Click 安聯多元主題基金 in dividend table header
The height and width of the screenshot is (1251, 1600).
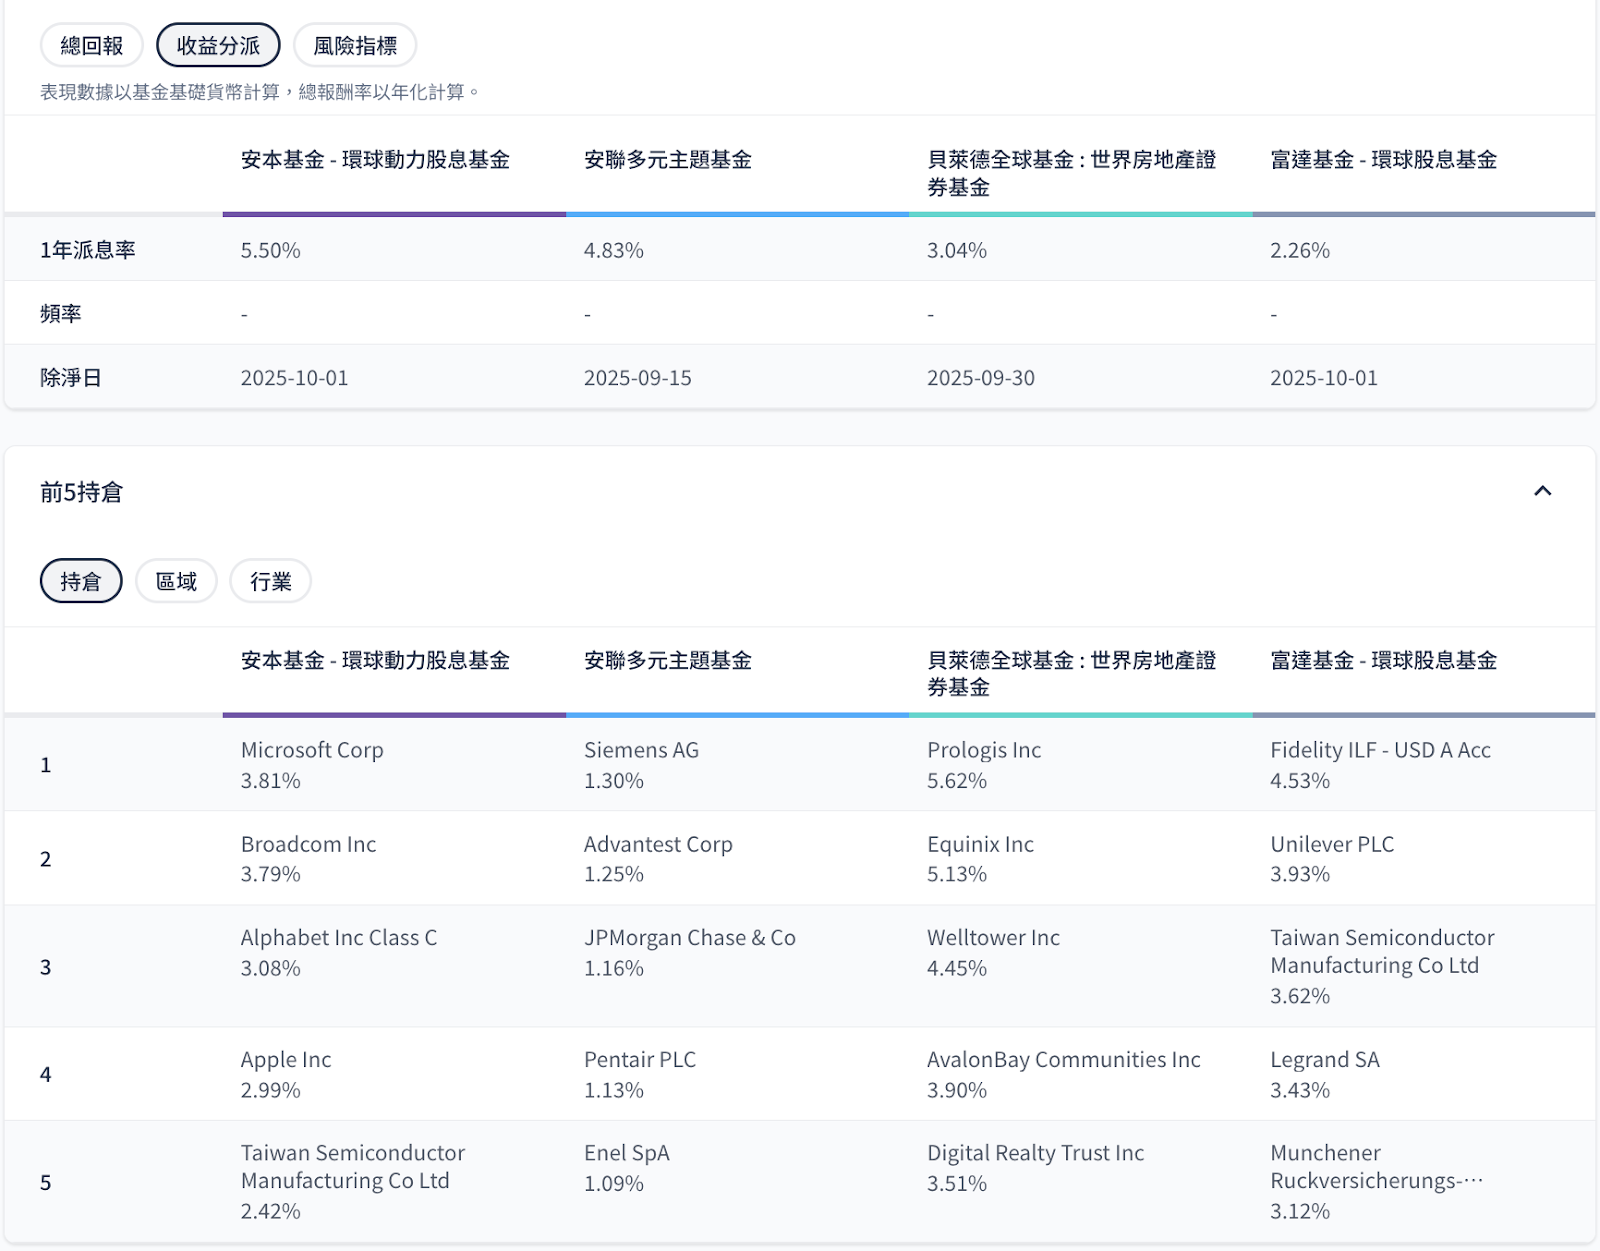(x=668, y=160)
